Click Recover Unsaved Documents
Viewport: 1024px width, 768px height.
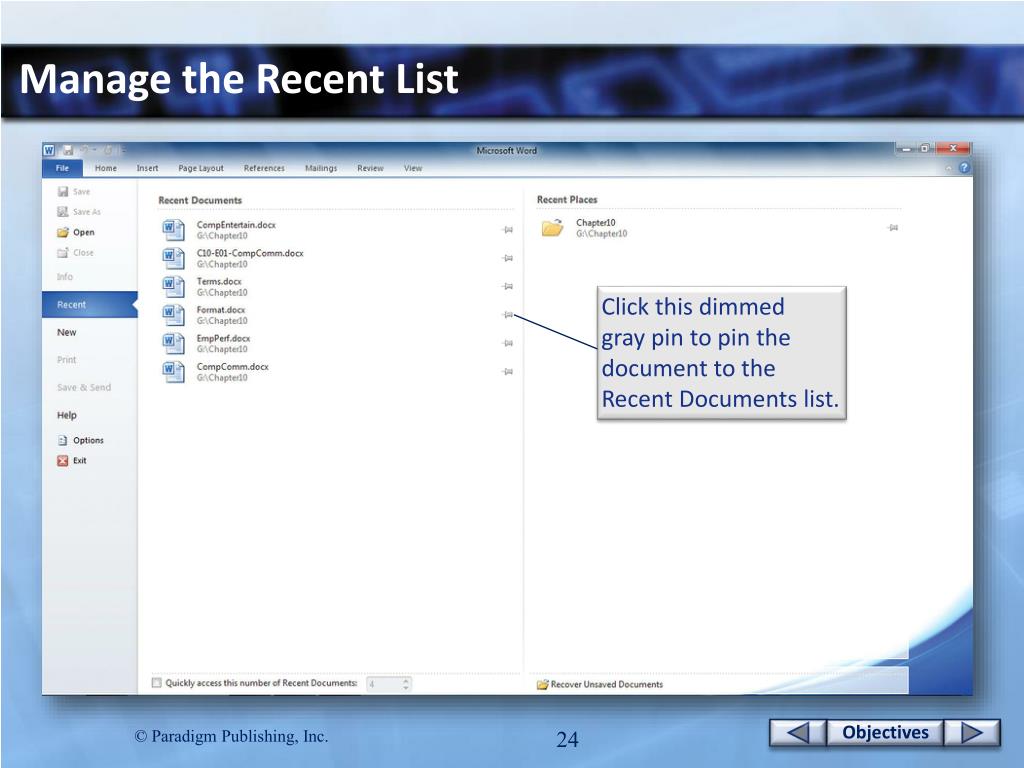pyautogui.click(x=600, y=684)
